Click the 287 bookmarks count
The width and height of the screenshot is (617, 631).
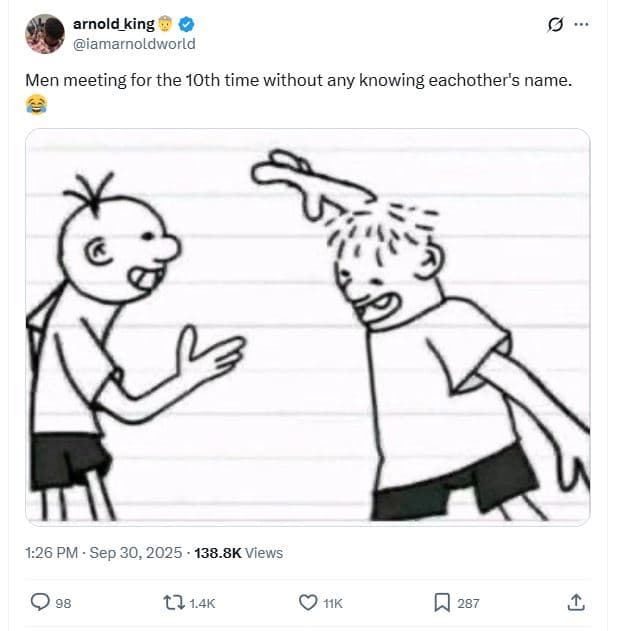[x=468, y=603]
